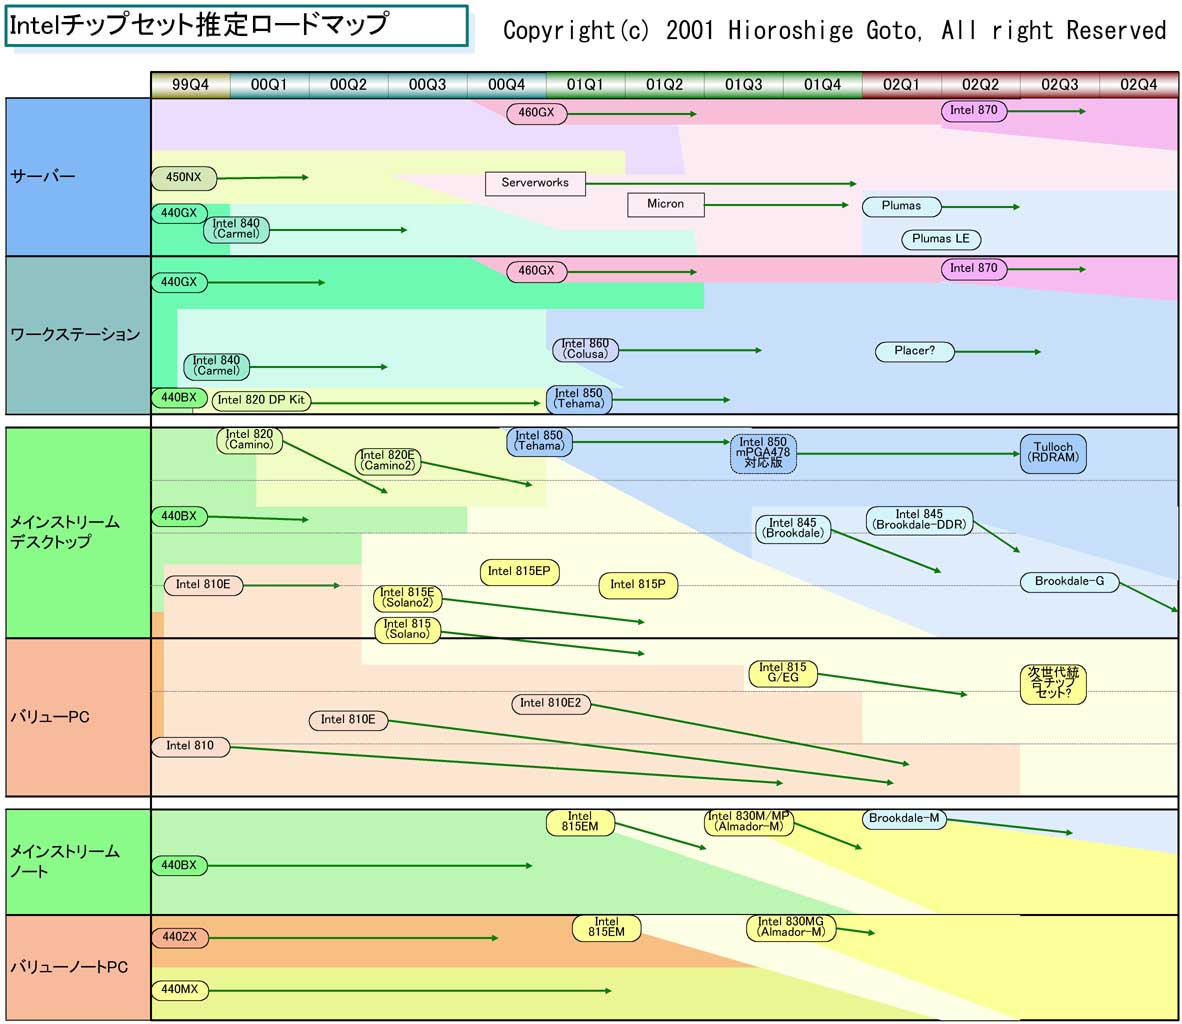
Task: Select the Intel 815EP node
Action: [x=519, y=572]
